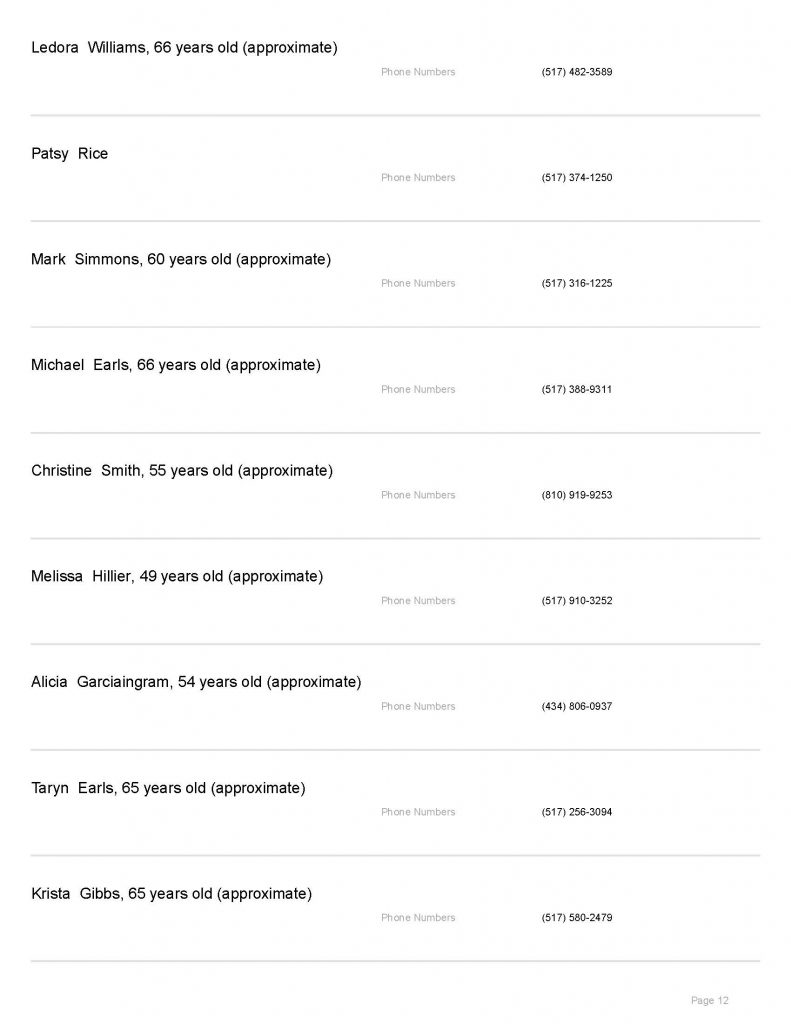Click the Michael Earls name entry
Viewport: 791px width, 1024px height.
click(x=176, y=366)
